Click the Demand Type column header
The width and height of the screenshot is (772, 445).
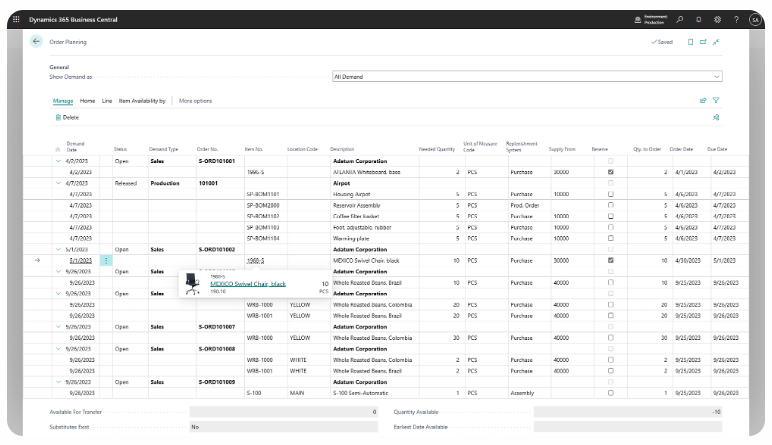click(x=163, y=149)
